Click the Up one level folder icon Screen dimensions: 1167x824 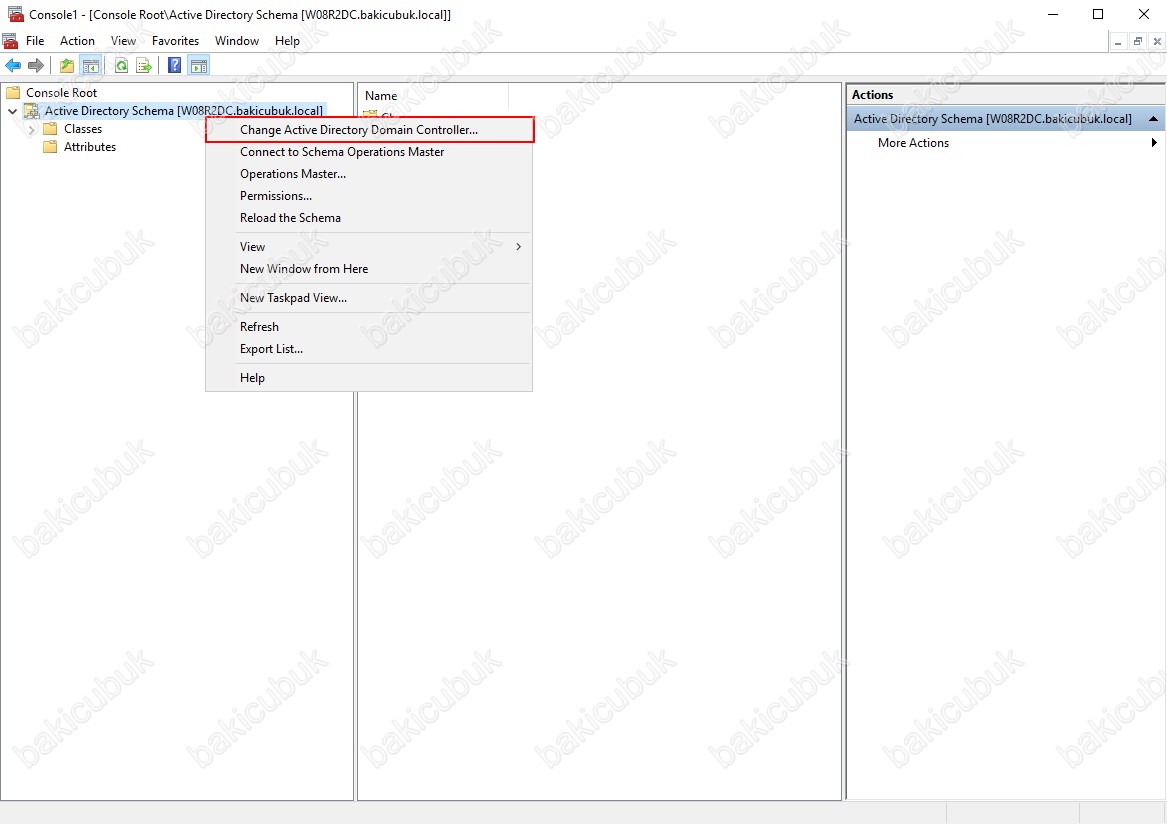(67, 66)
